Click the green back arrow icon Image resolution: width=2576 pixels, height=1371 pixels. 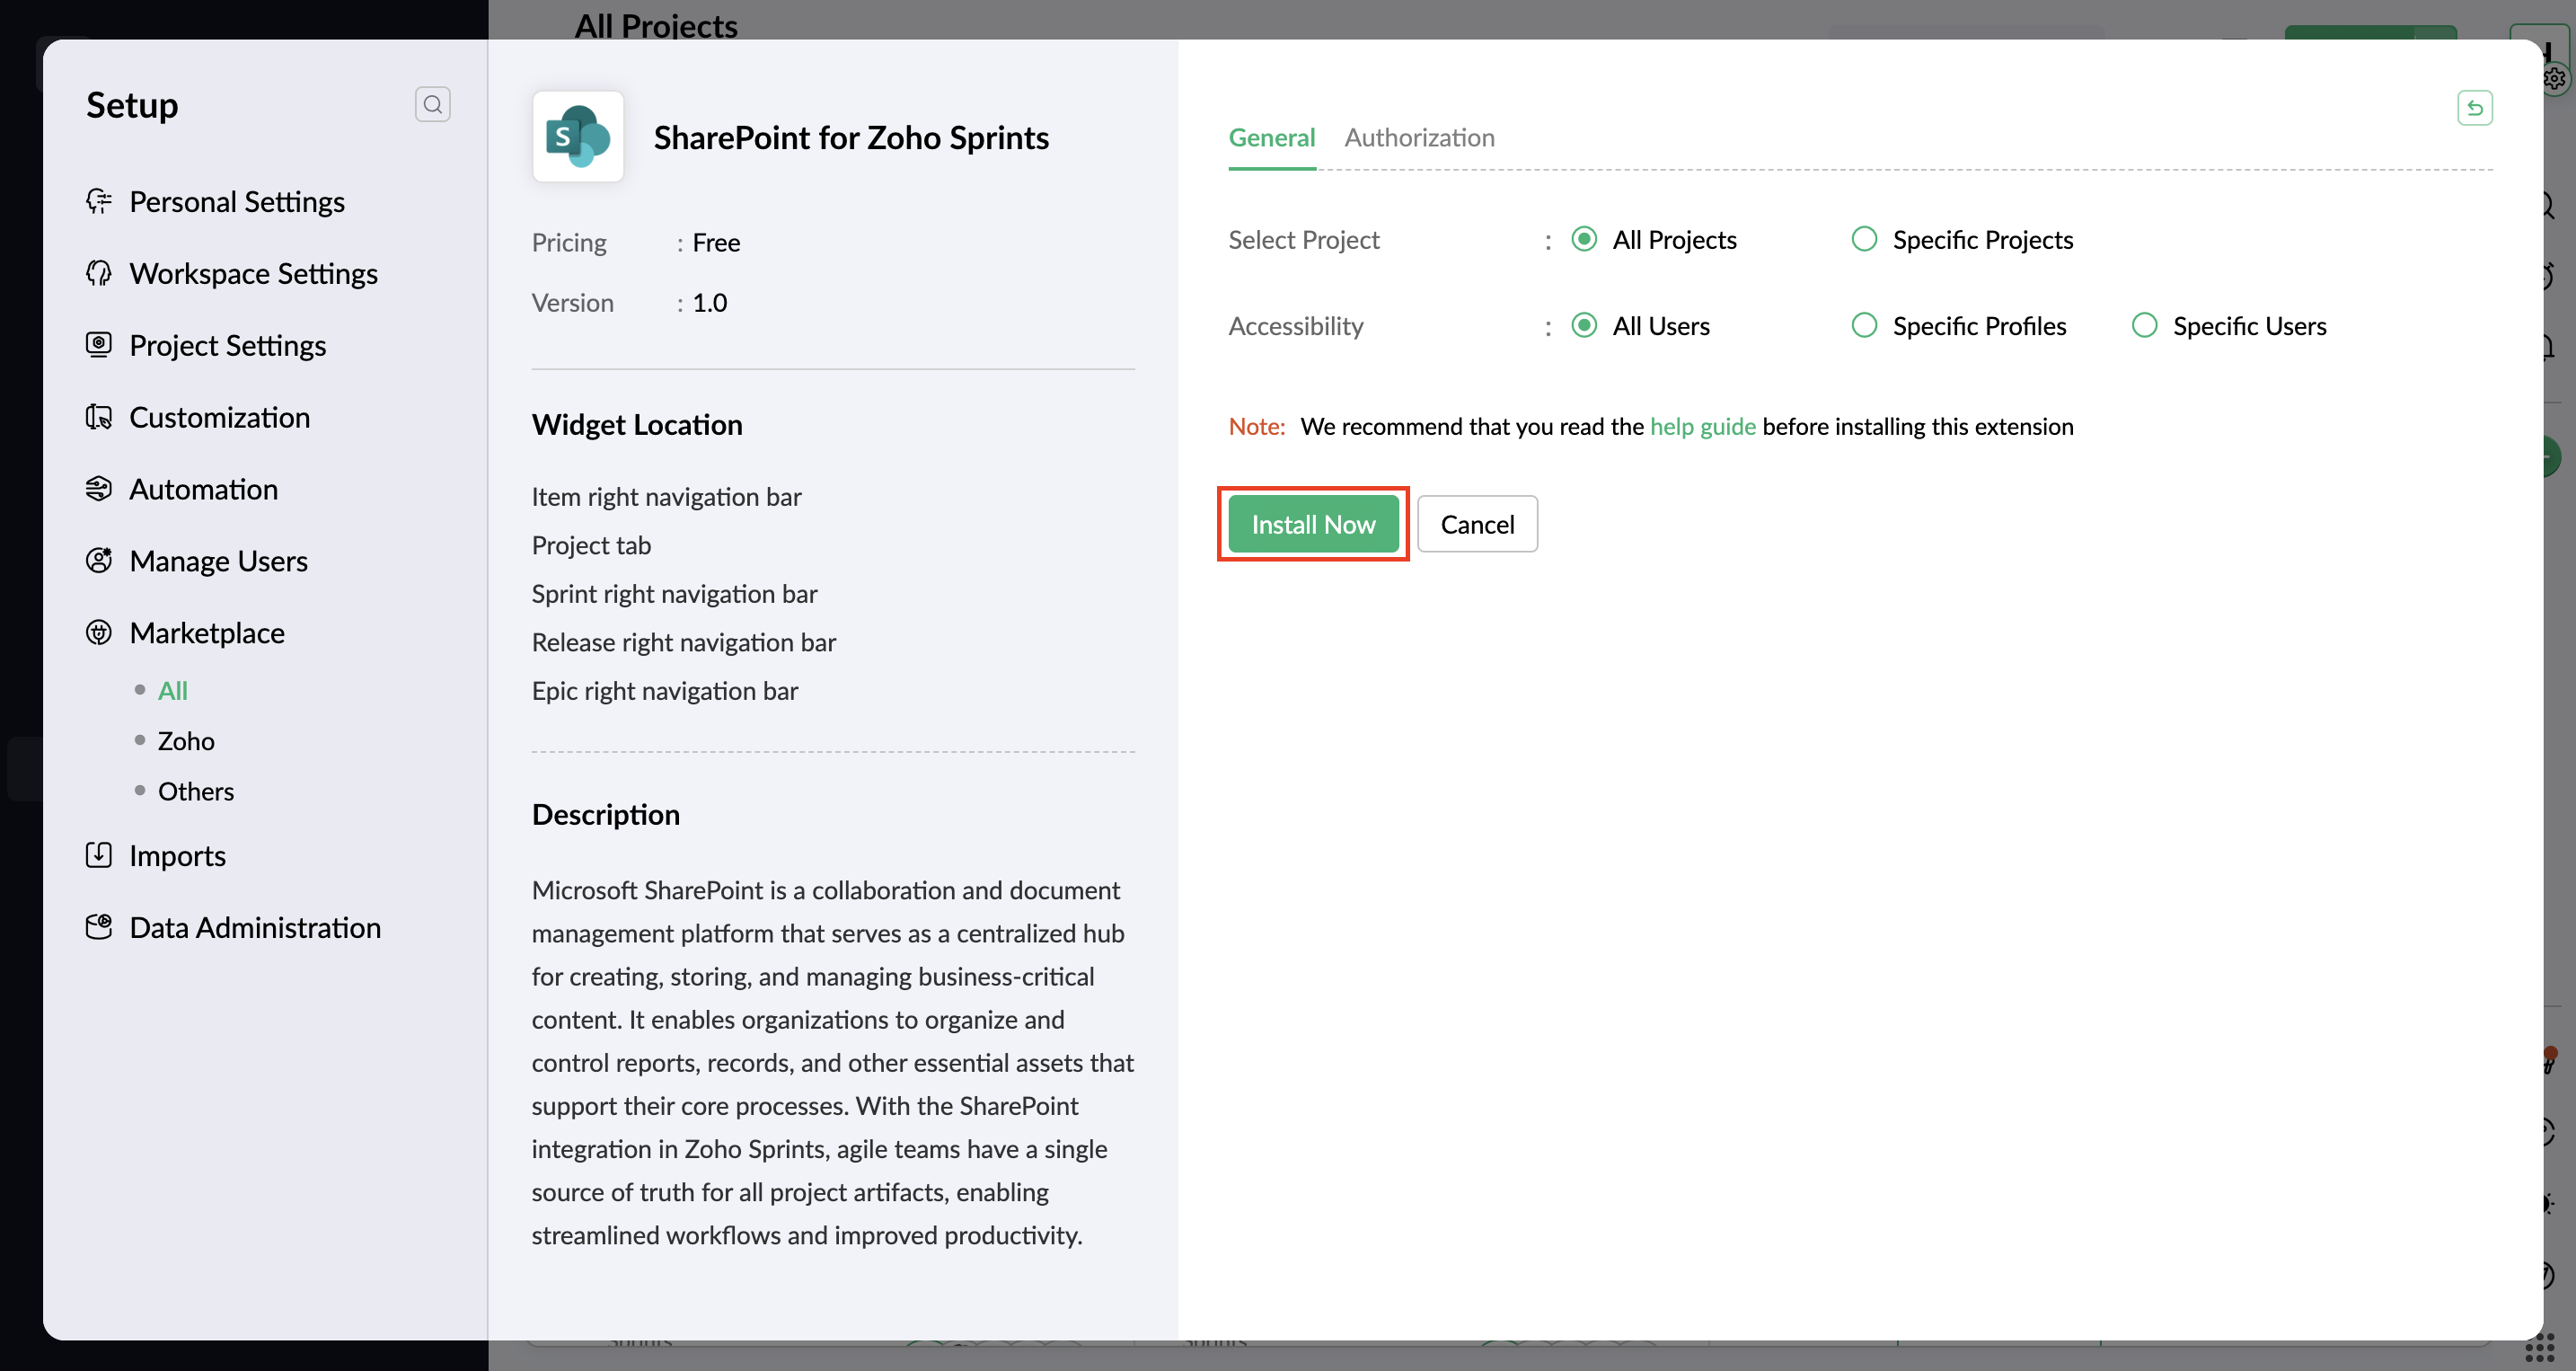[2474, 108]
